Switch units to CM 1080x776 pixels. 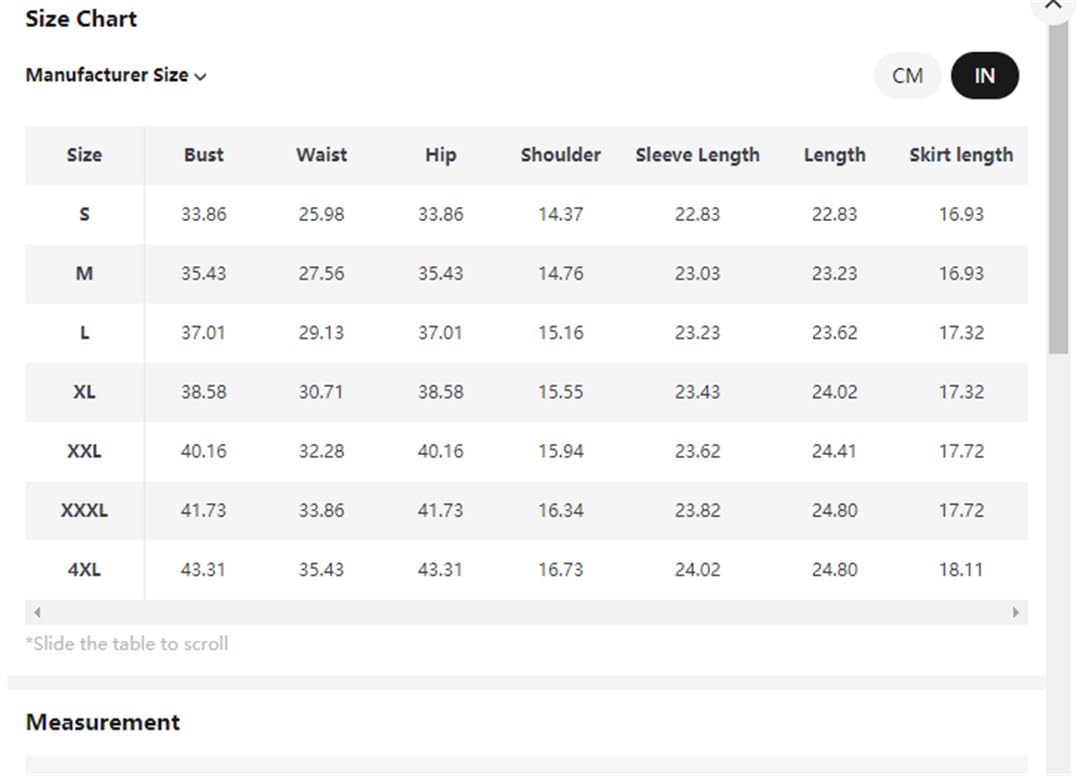coord(907,76)
